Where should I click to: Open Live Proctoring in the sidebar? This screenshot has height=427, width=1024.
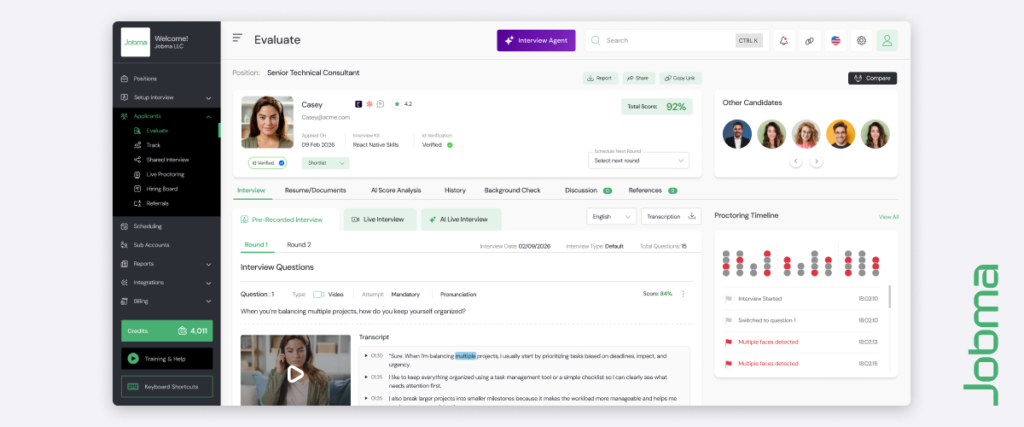click(165, 174)
